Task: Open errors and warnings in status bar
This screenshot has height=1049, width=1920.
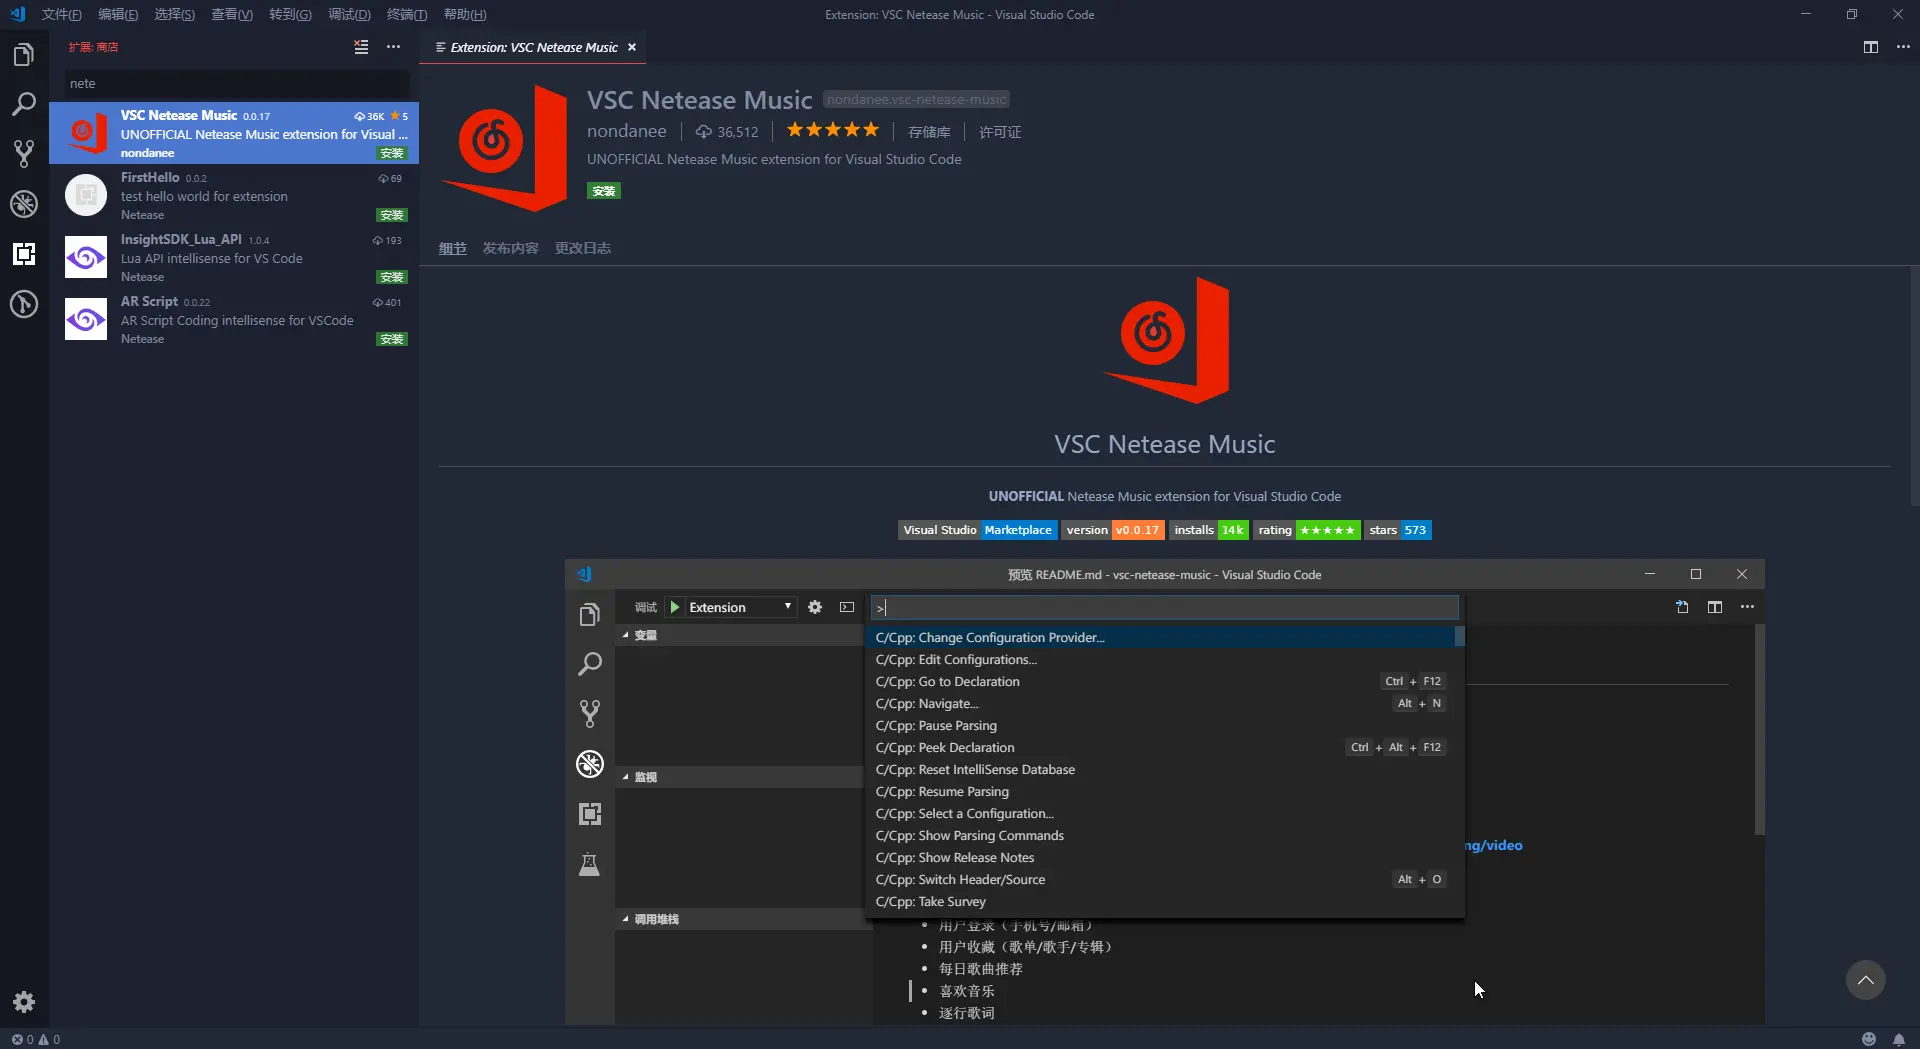Action: [x=36, y=1039]
